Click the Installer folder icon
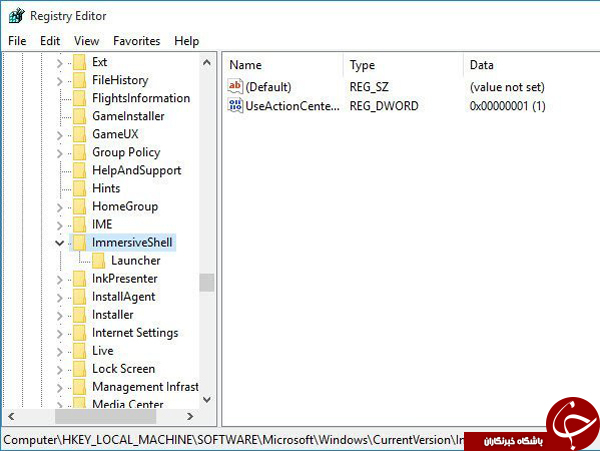The image size is (600, 451). point(79,314)
